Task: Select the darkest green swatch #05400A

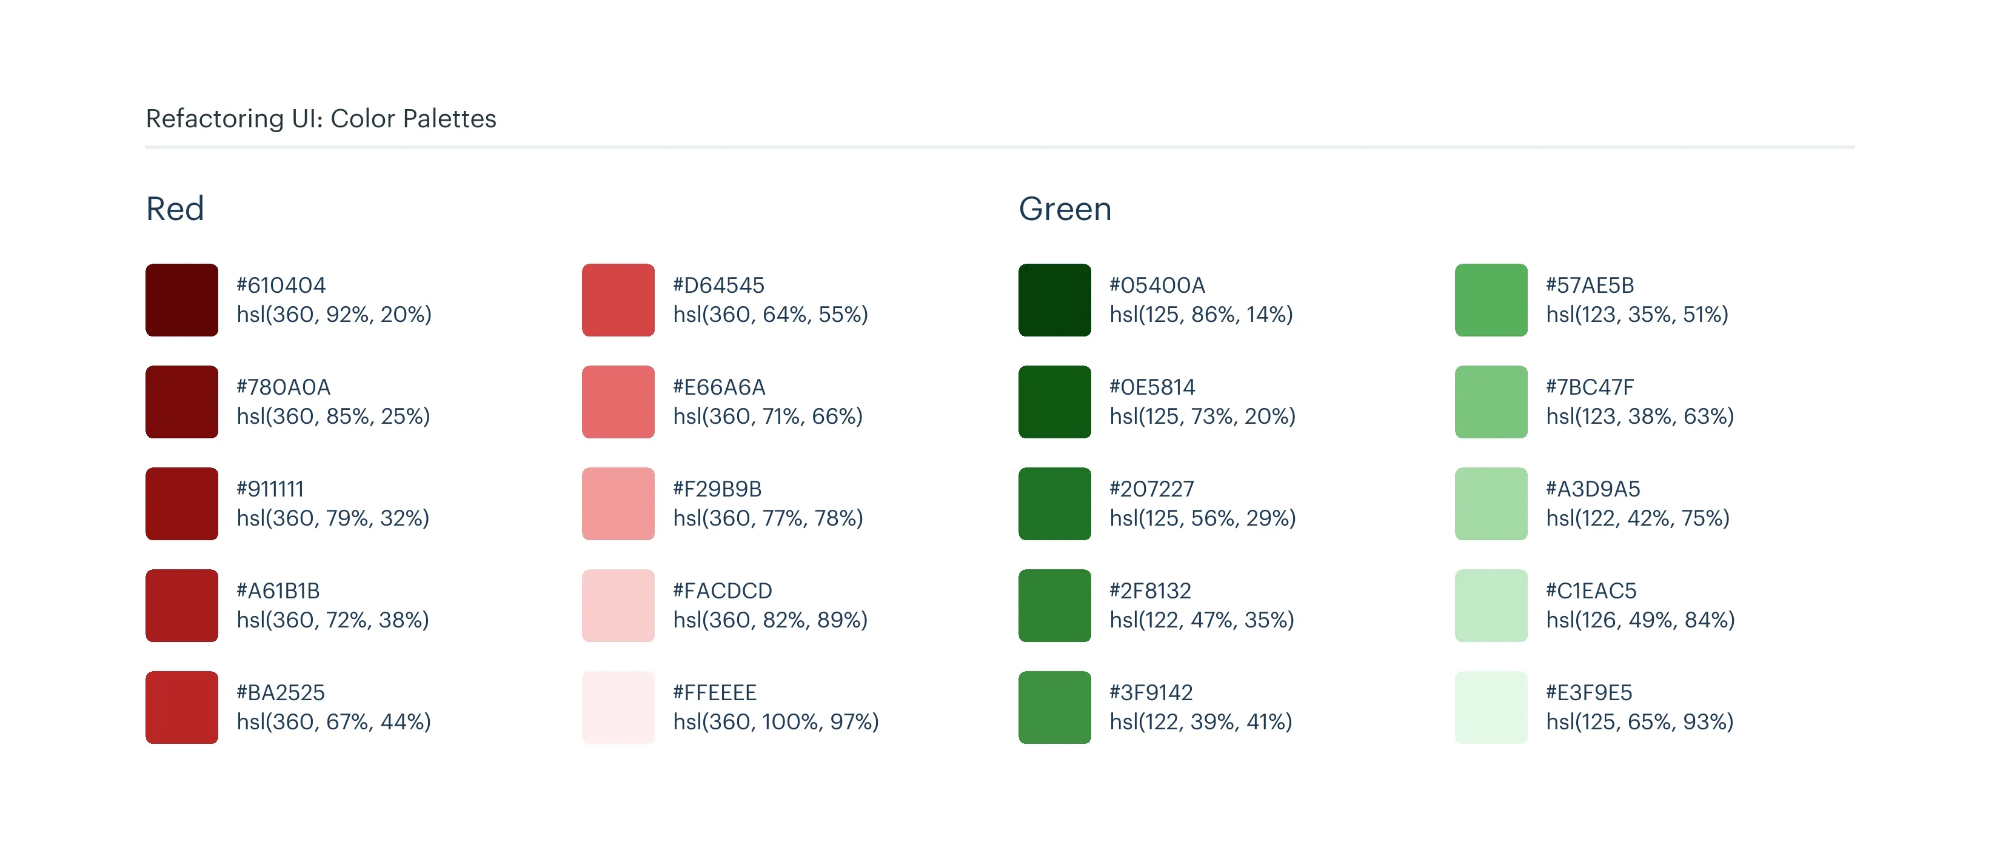Action: coord(1055,300)
